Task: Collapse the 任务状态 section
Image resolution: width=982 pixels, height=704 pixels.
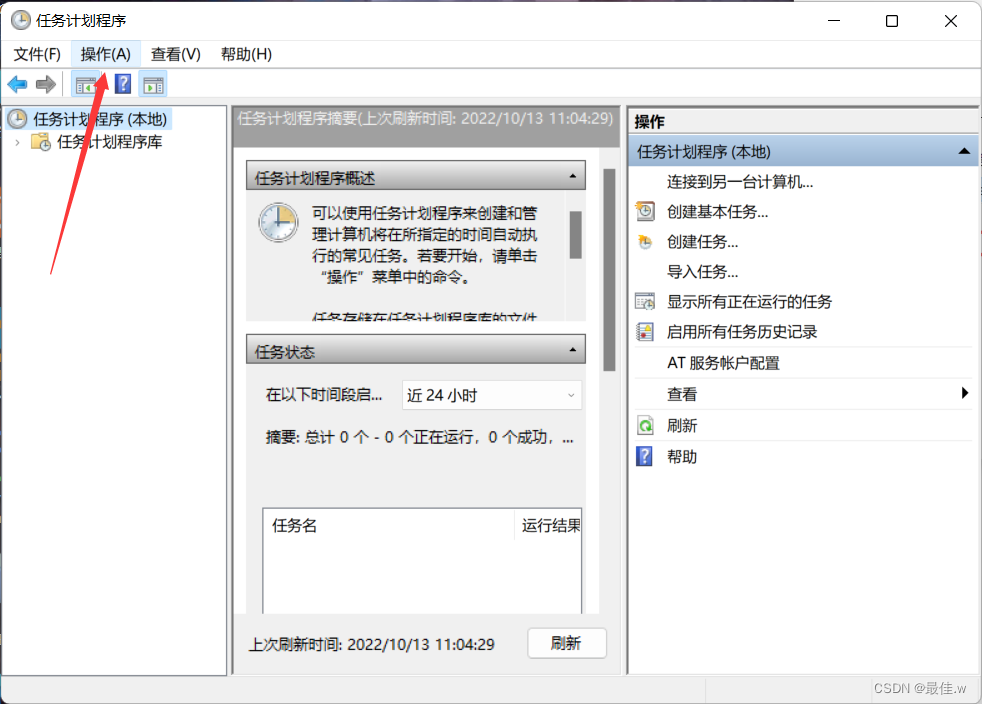Action: pos(572,350)
